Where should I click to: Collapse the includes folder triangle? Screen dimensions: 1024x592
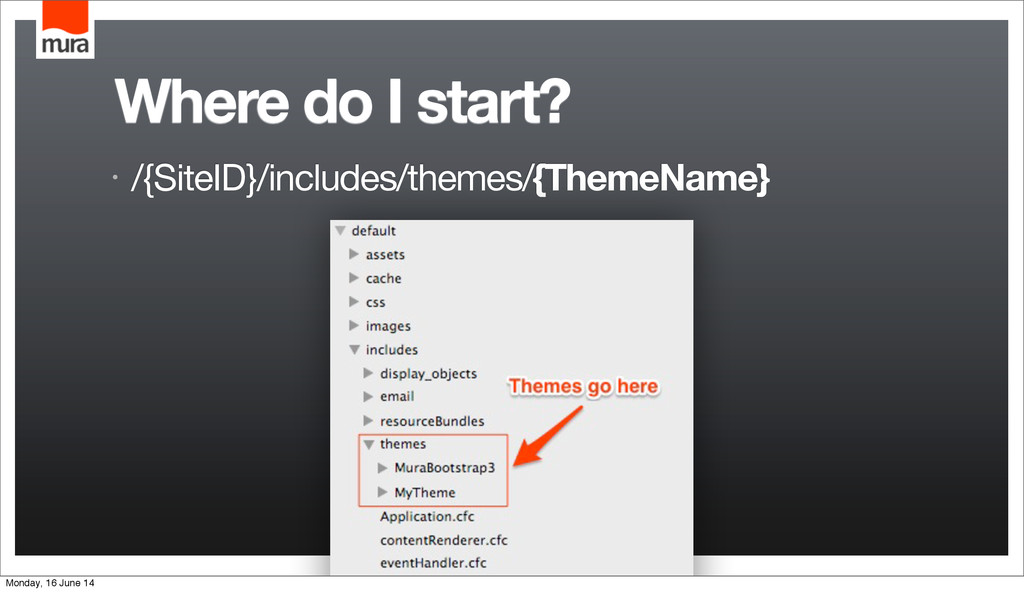point(355,350)
